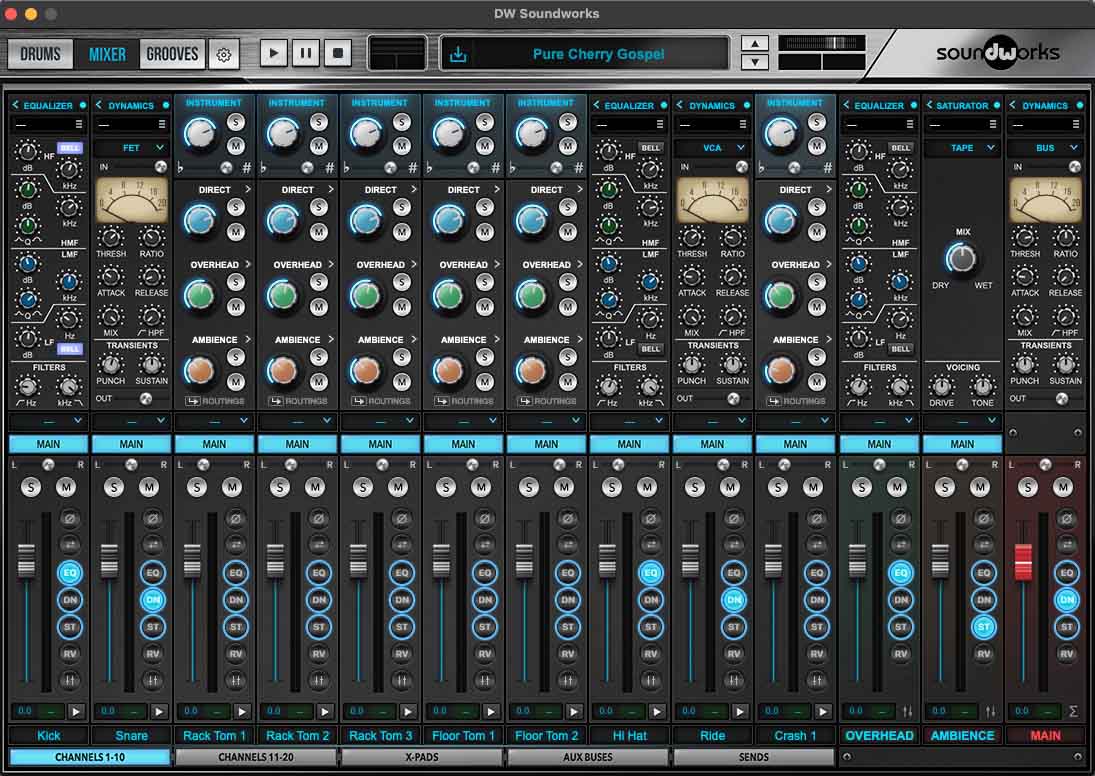
Task: Click the Snare channel 0.0 volume field
Action: pyautogui.click(x=108, y=711)
